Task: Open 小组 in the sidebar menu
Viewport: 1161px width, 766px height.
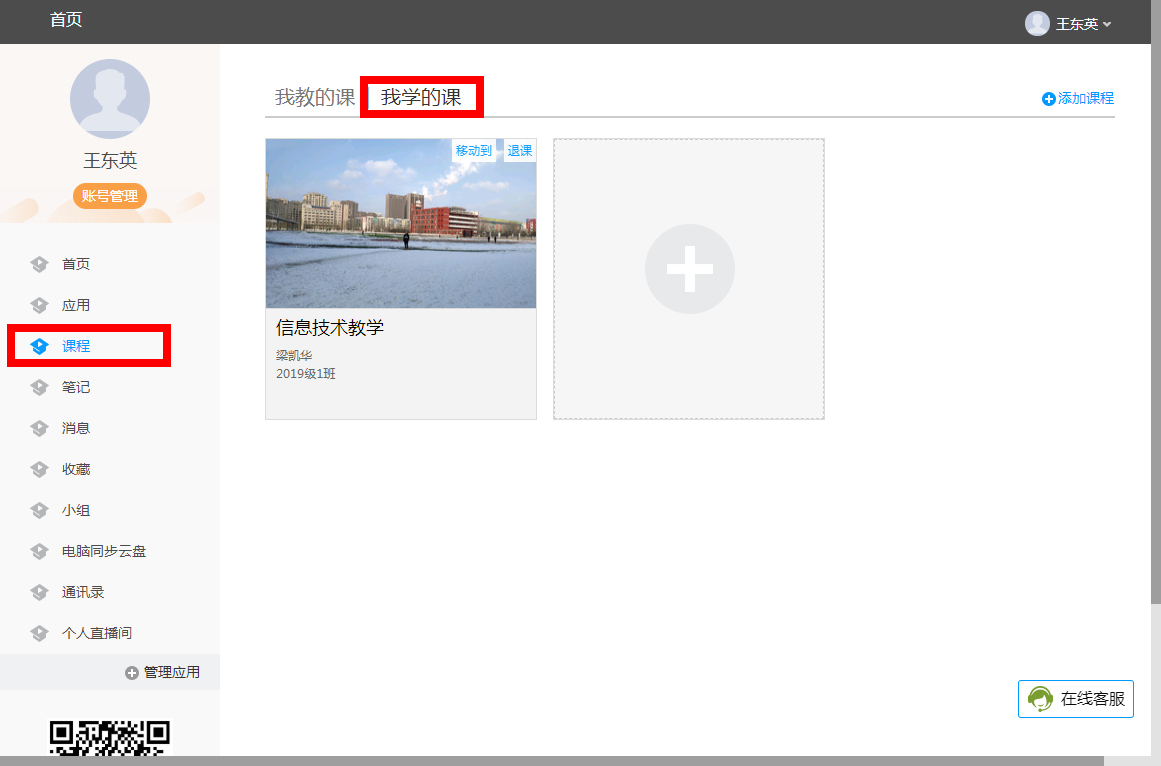Action: coord(76,510)
